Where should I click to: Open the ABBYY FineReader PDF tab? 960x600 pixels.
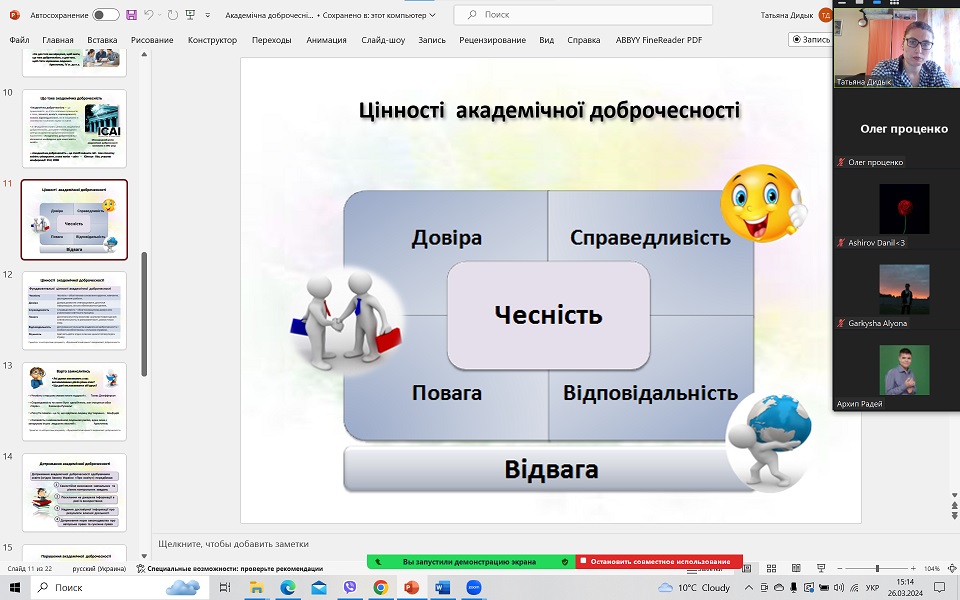tap(659, 40)
